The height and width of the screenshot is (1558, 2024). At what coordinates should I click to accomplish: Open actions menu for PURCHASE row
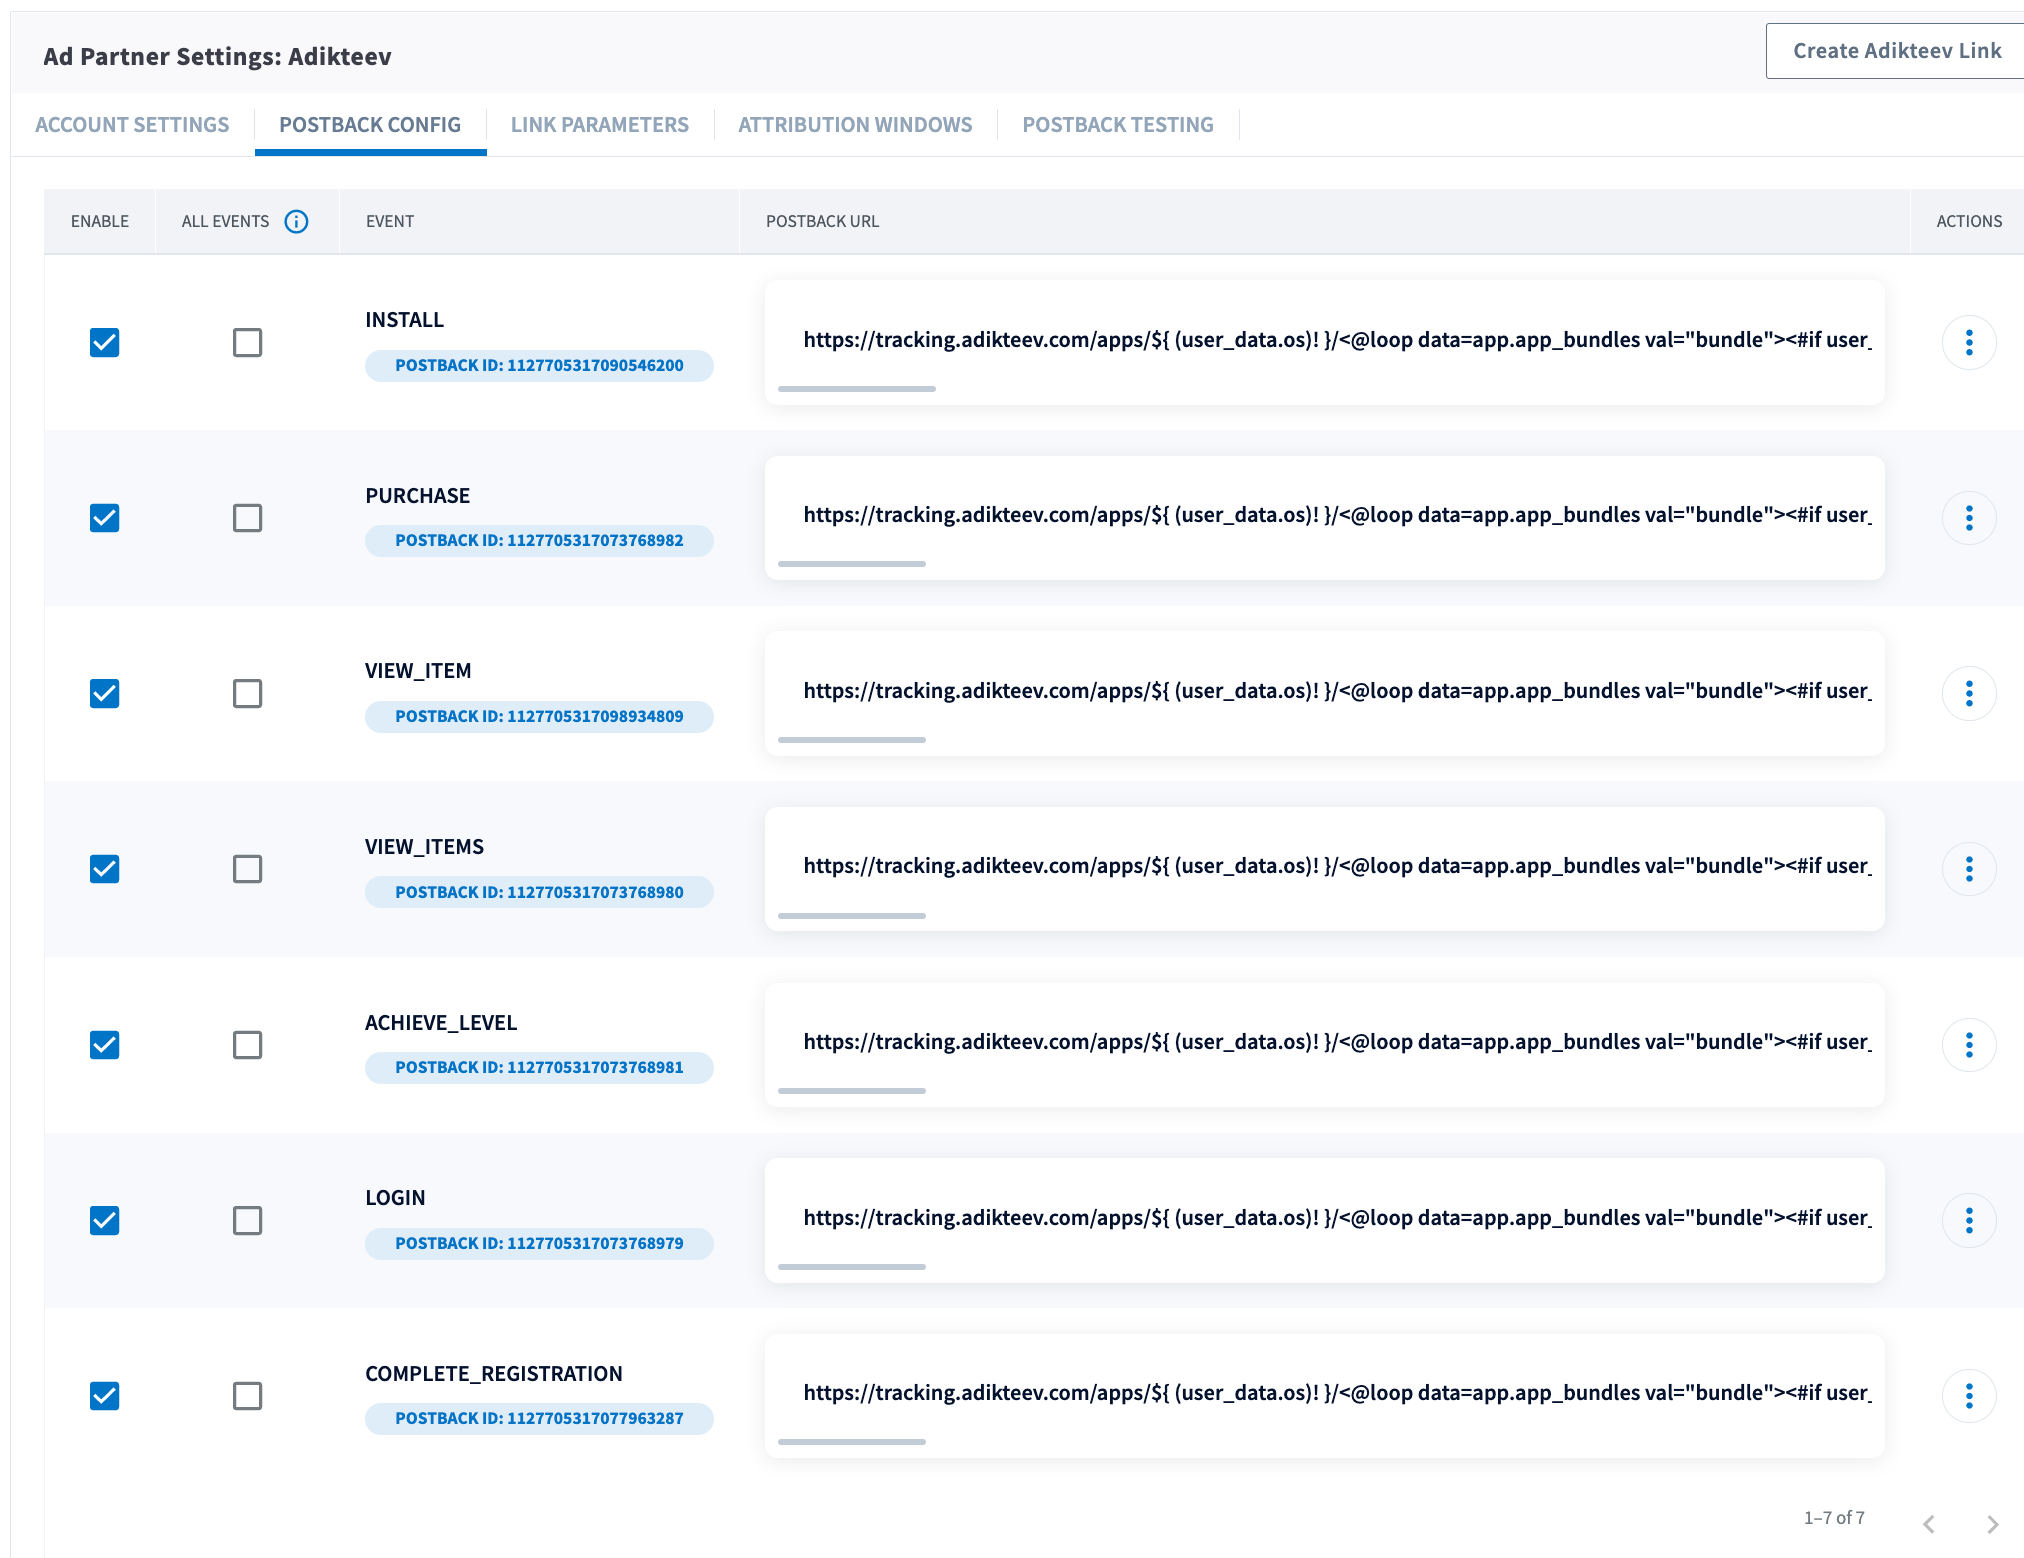click(x=1968, y=518)
